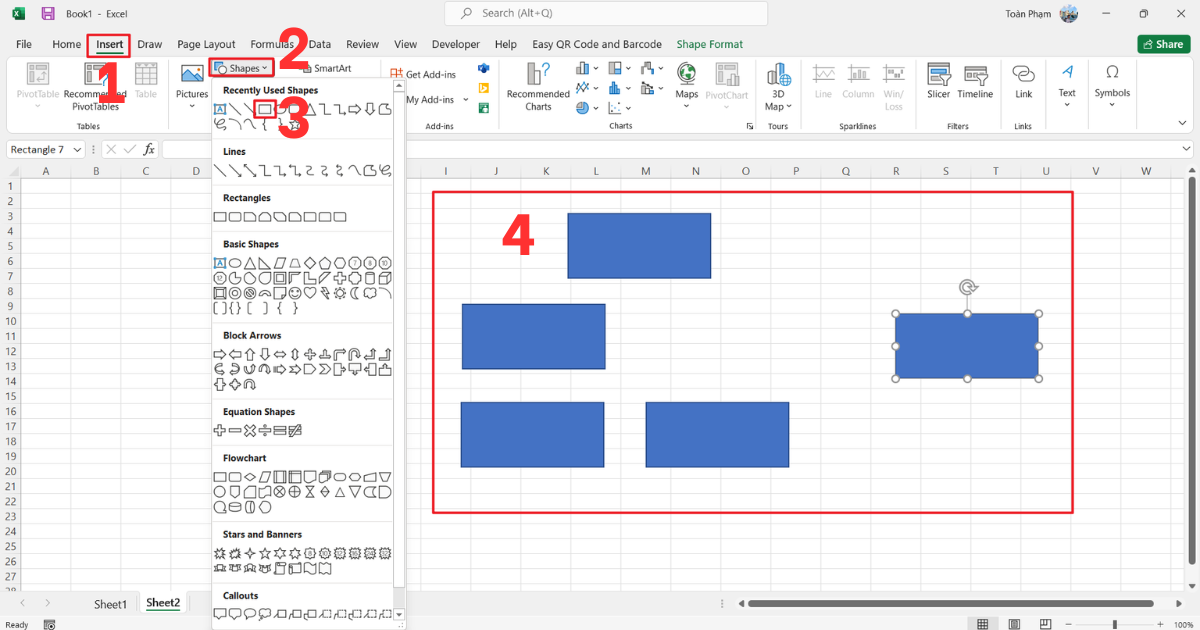Open the Easy QR Code and Barcode tab
The image size is (1200, 630).
(x=597, y=44)
